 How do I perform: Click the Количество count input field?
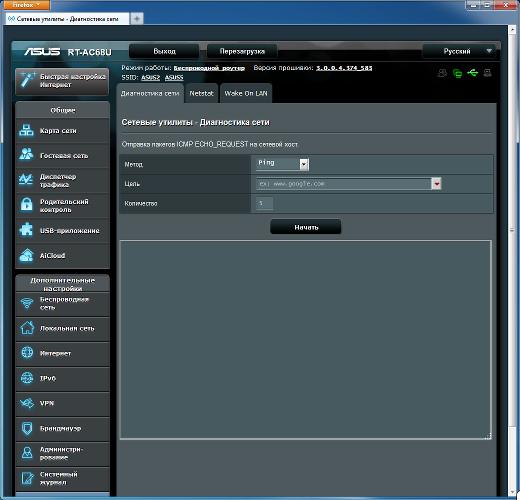point(265,203)
